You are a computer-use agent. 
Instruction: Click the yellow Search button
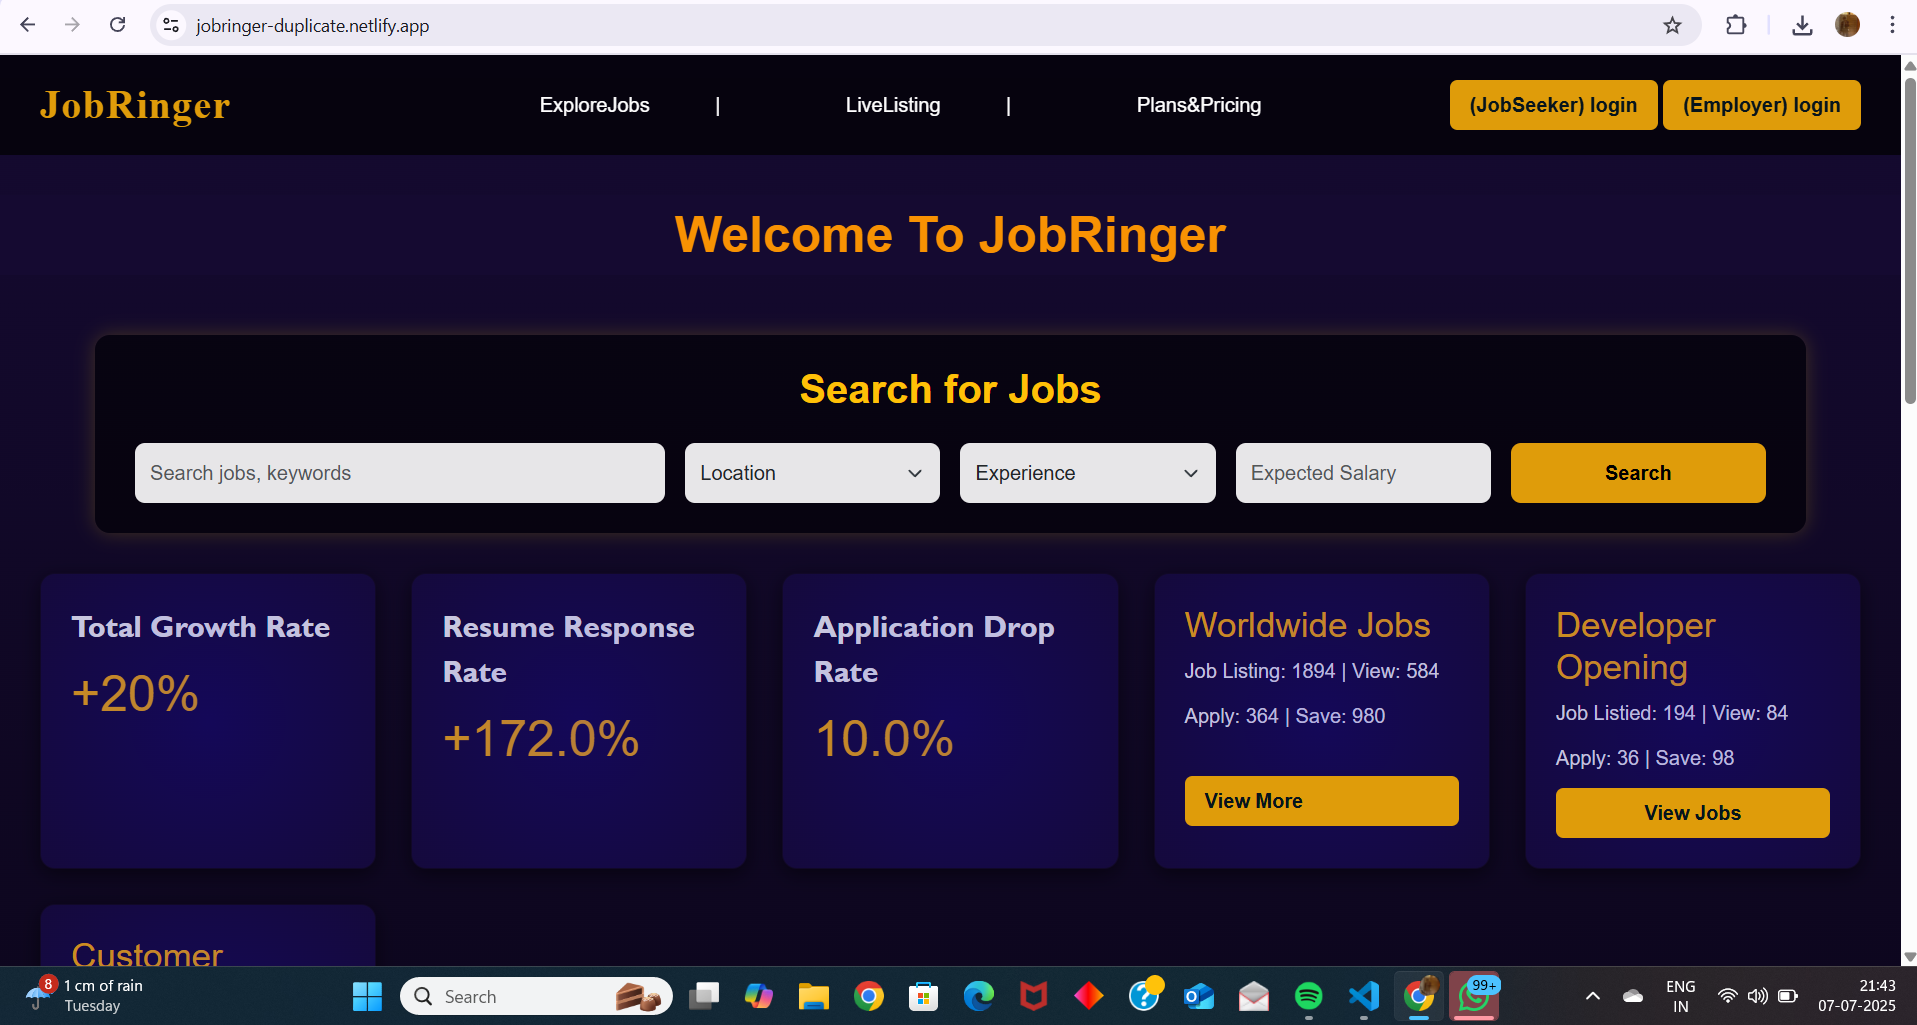click(1637, 473)
